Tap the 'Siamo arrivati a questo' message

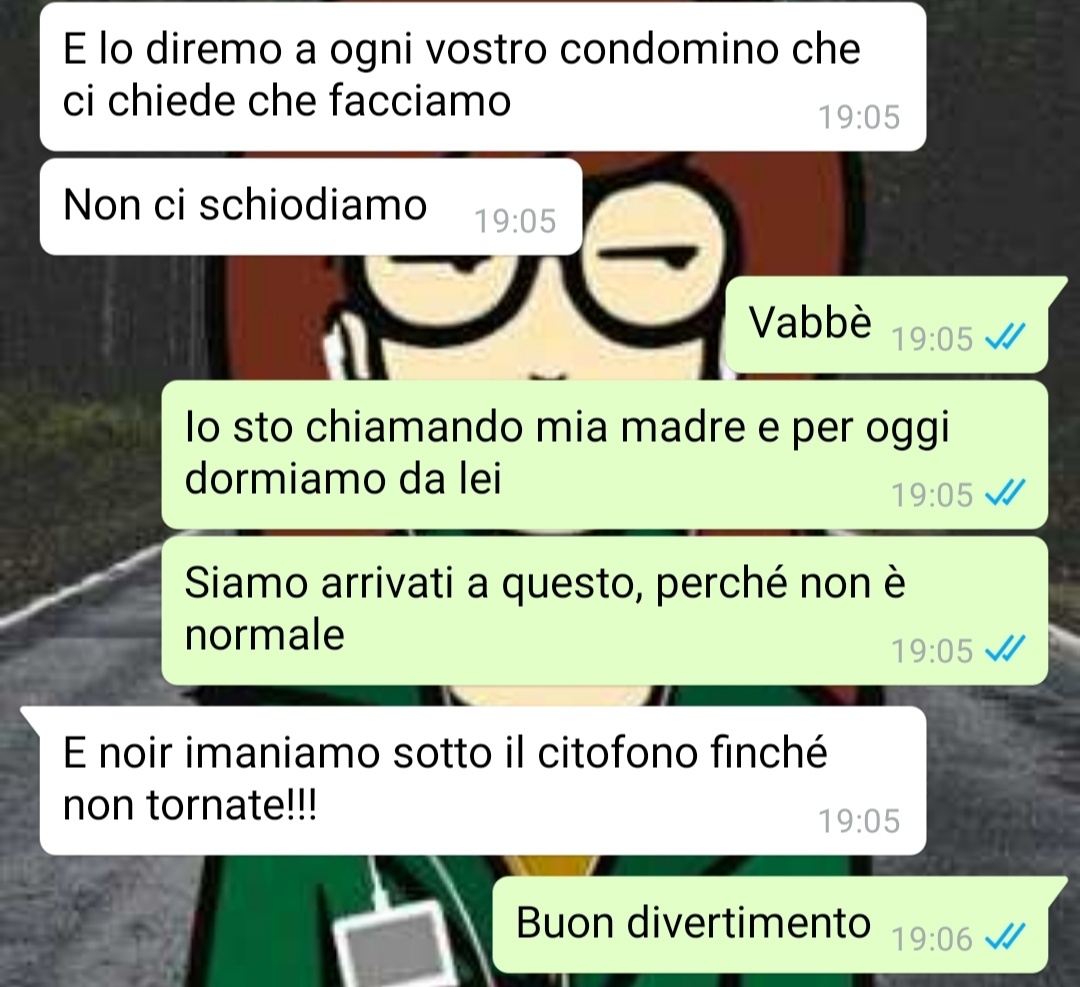point(605,610)
